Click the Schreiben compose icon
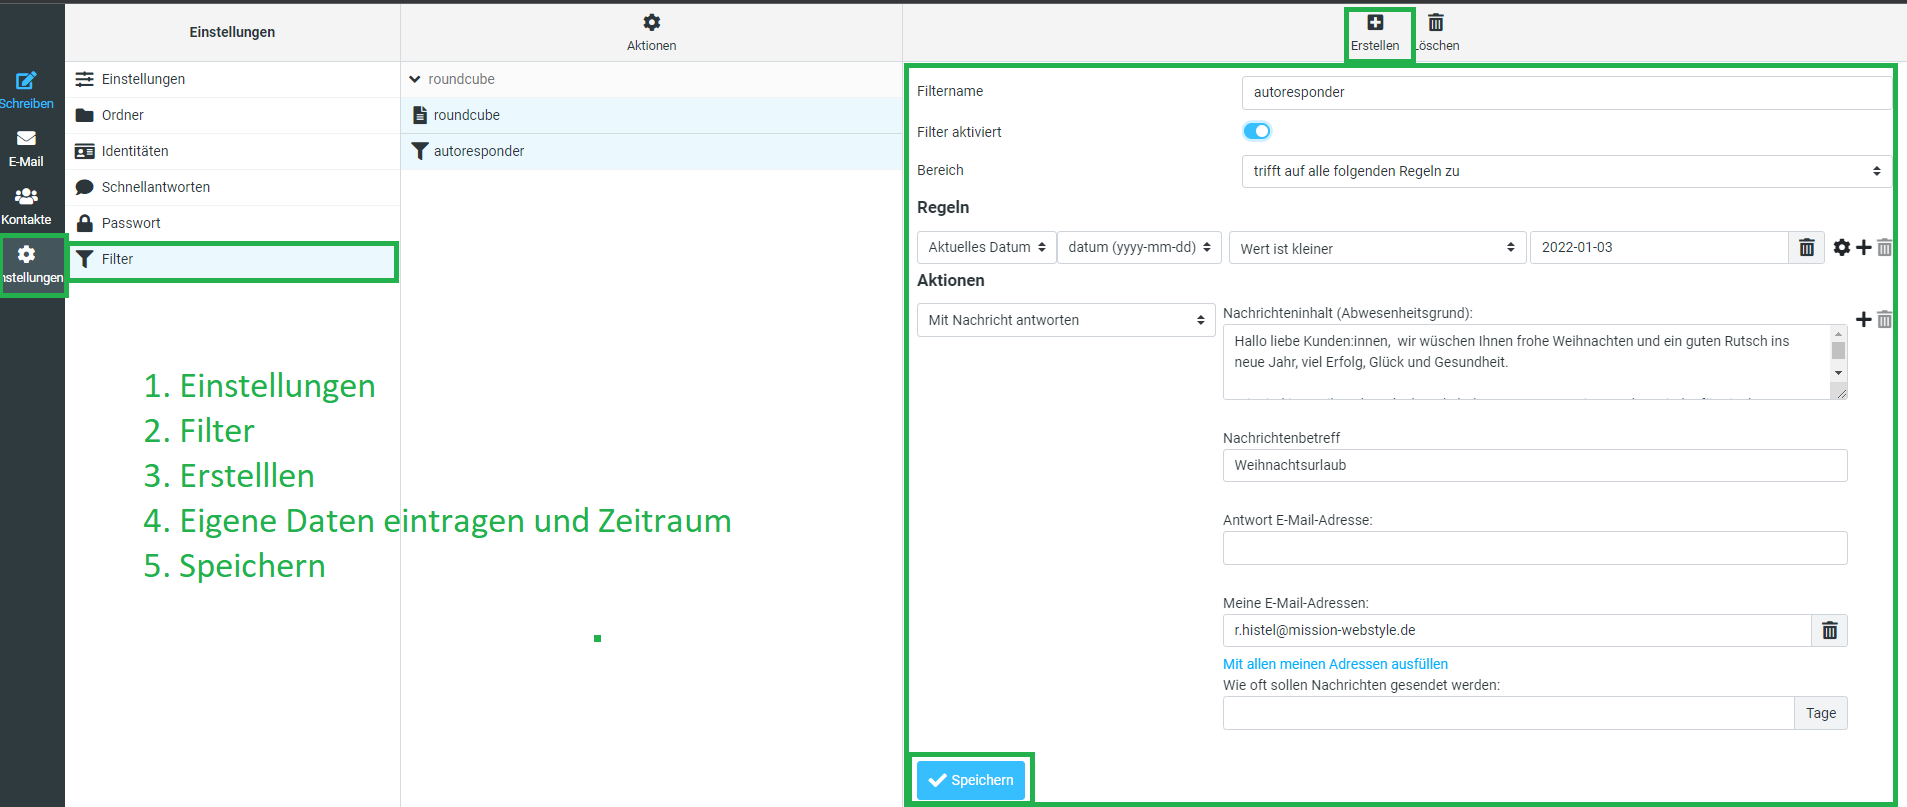Image resolution: width=1907 pixels, height=807 pixels. 27,81
